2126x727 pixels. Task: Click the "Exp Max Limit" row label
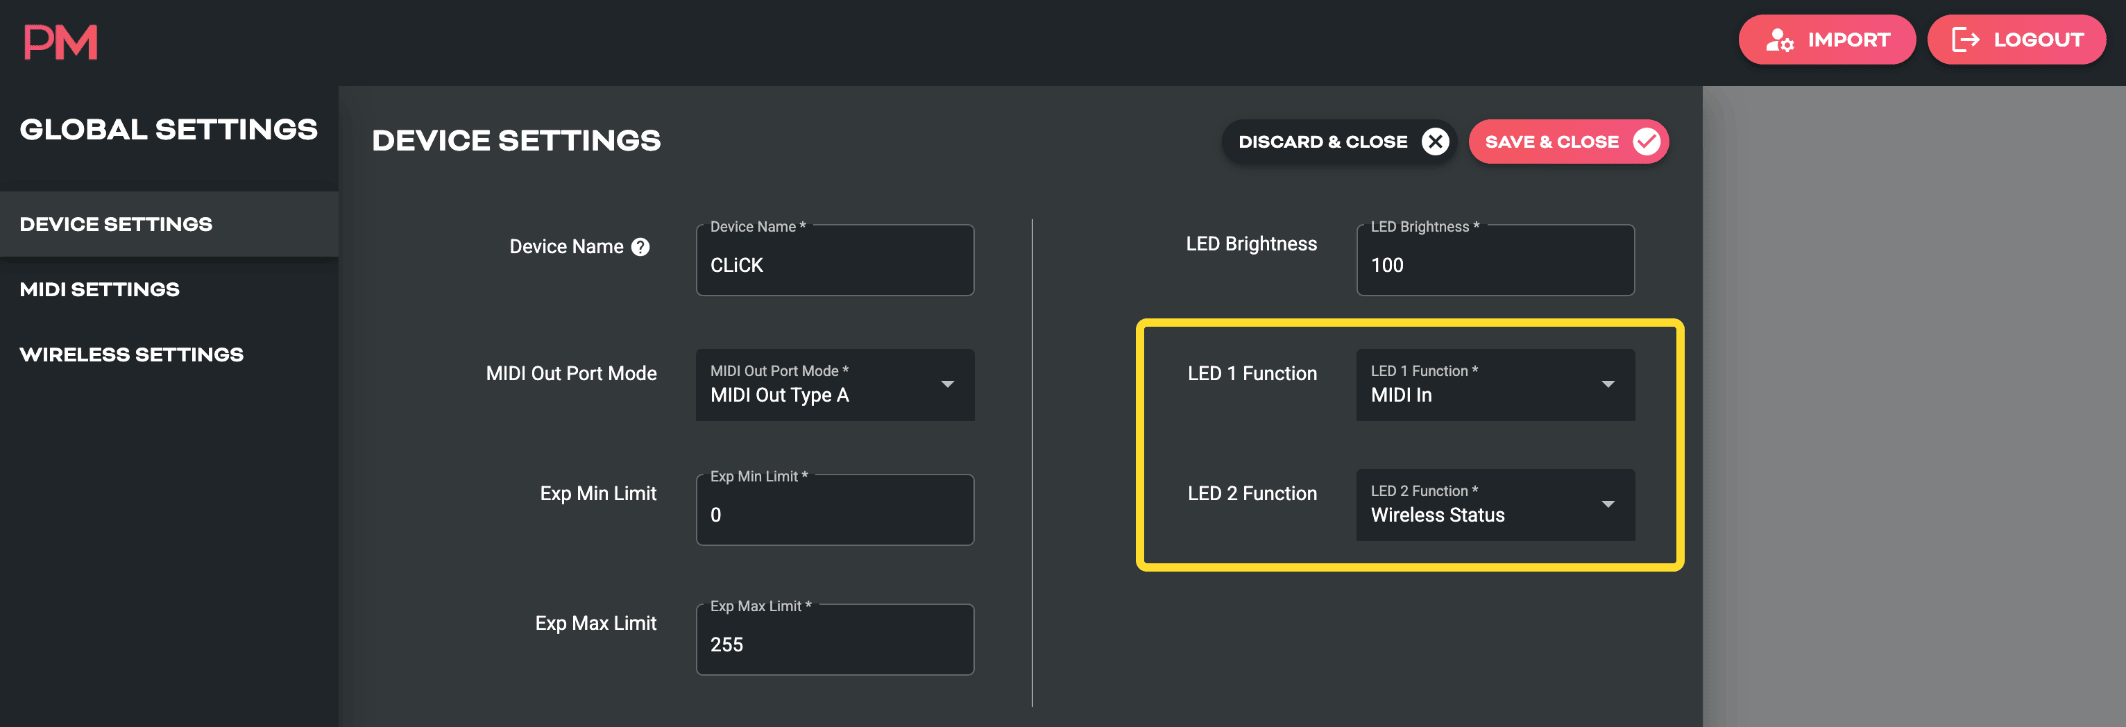pyautogui.click(x=595, y=624)
